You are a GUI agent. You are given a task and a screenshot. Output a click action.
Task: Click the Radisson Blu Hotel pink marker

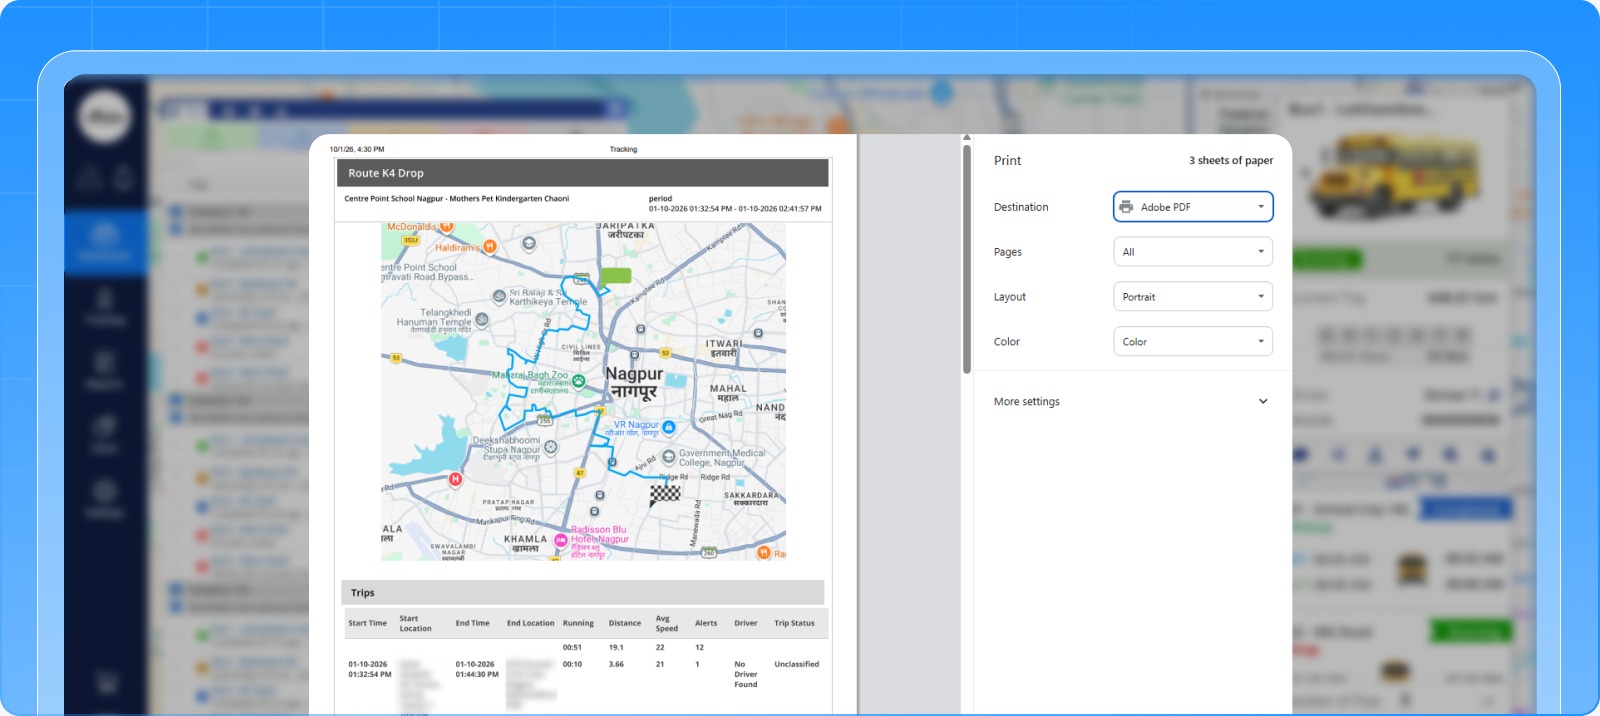561,540
